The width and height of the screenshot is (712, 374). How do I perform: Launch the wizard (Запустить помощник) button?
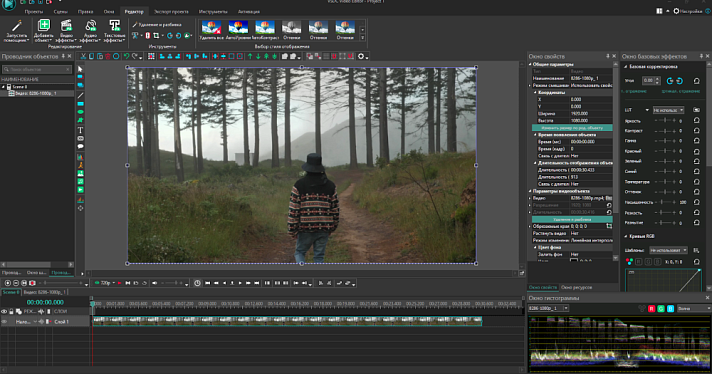click(16, 31)
